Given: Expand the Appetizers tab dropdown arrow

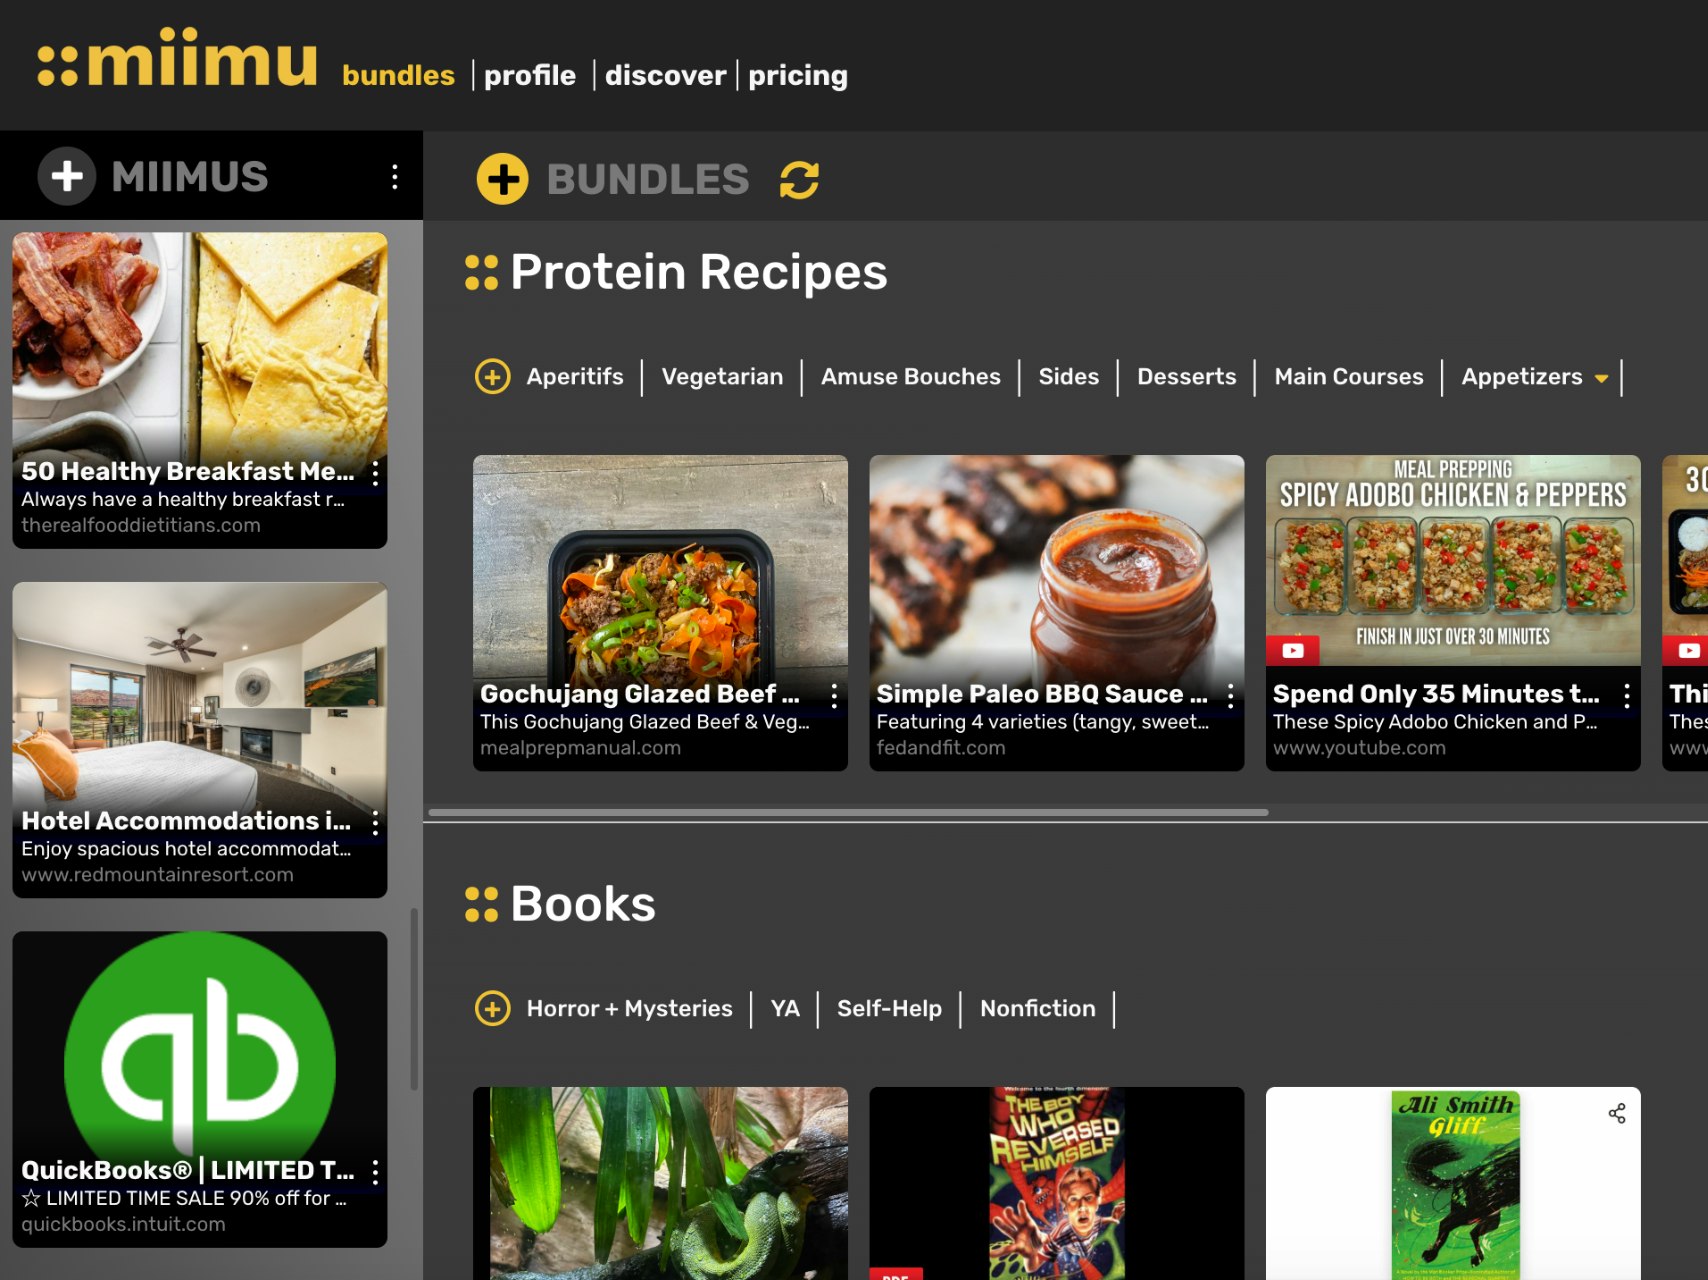Looking at the screenshot, I should (x=1601, y=379).
